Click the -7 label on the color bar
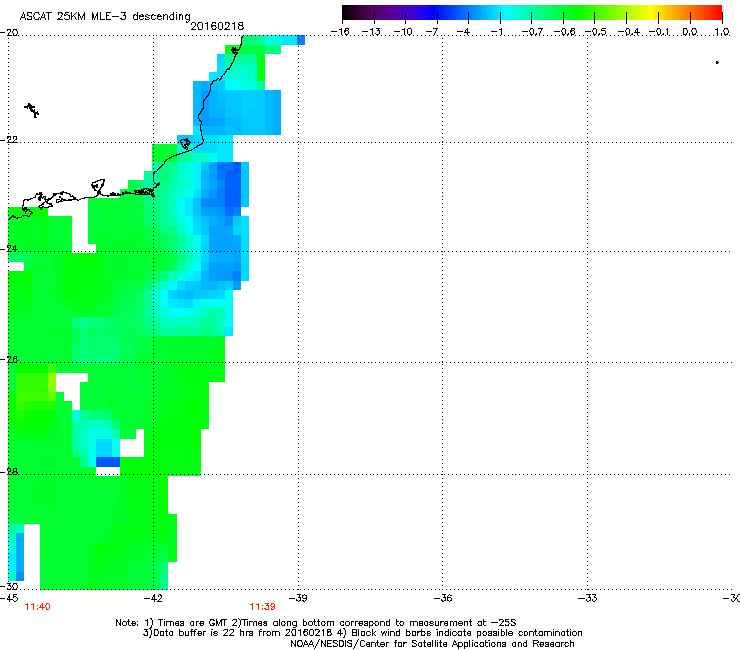 pos(432,32)
